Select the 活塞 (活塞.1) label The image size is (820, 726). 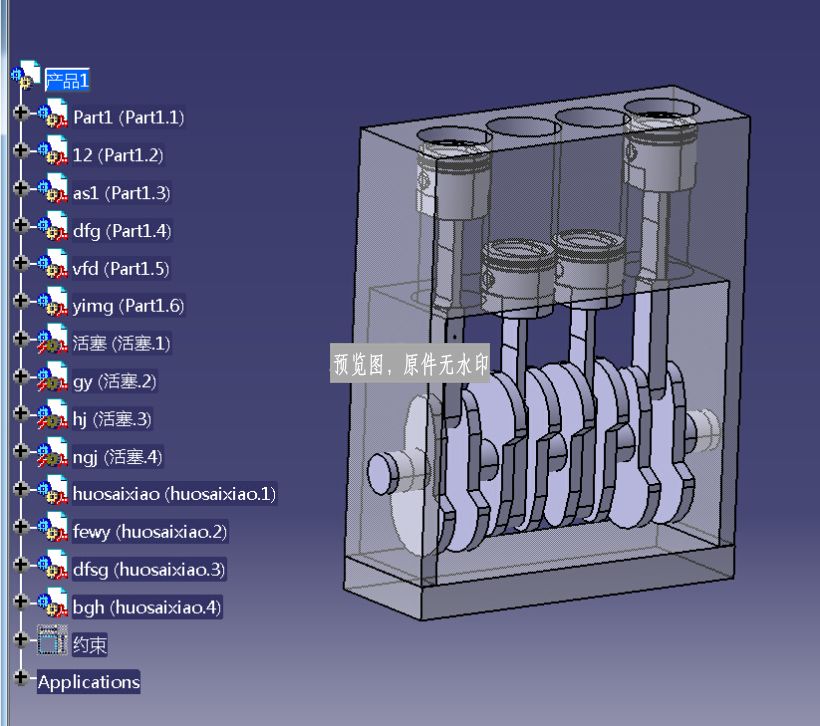tap(121, 344)
